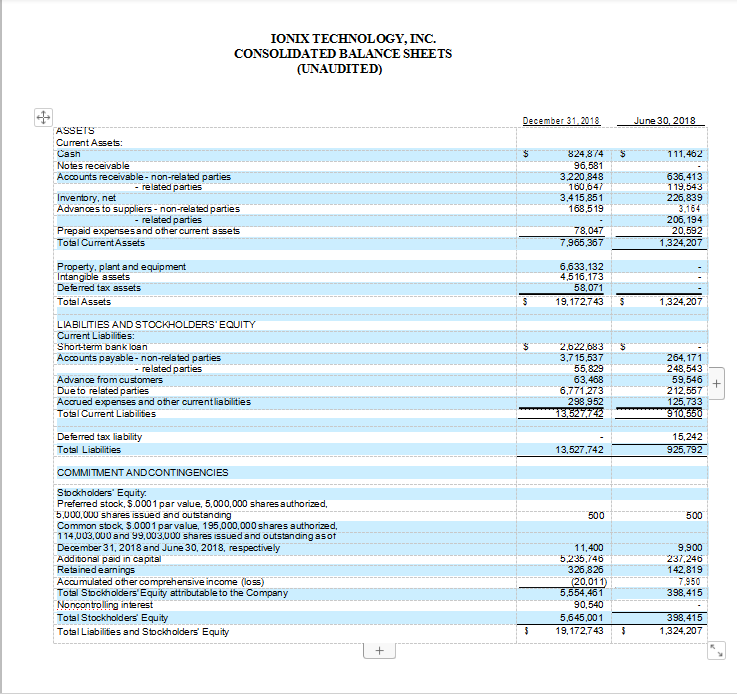Click the add row plus button
Image resolution: width=737 pixels, height=694 pixels.
[x=379, y=651]
